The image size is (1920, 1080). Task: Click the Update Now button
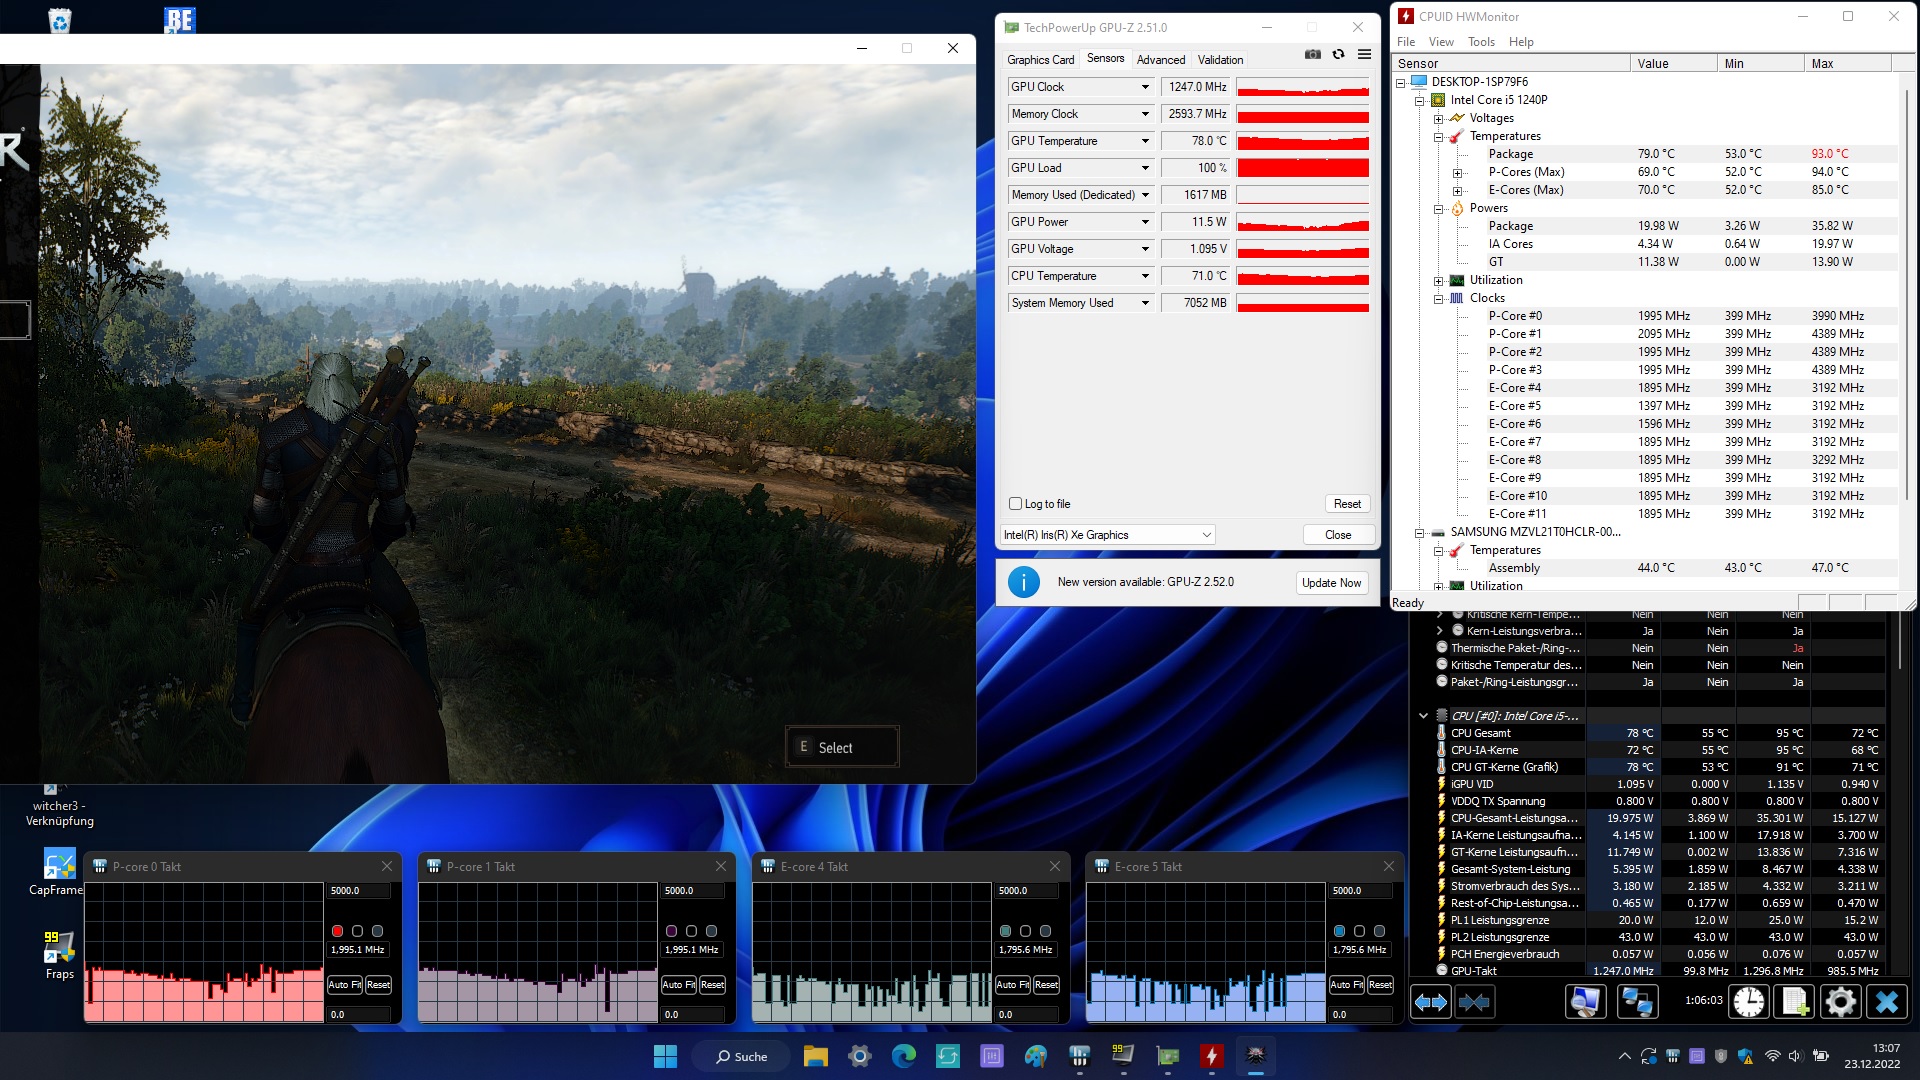[1331, 583]
